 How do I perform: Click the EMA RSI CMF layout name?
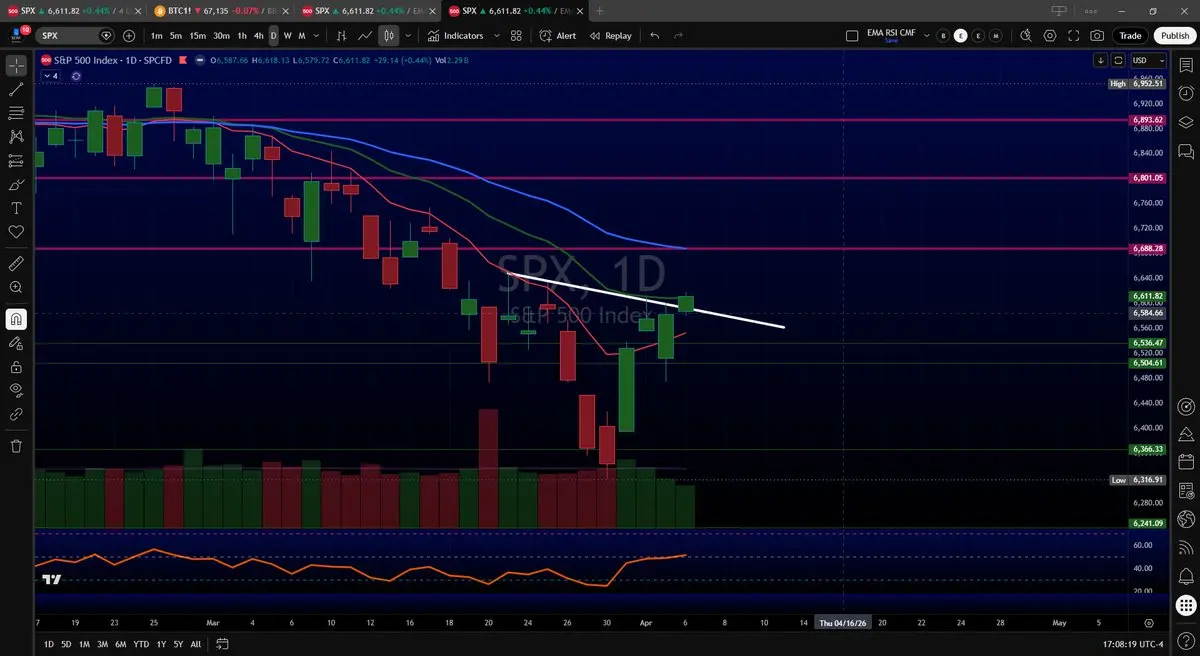tap(891, 33)
